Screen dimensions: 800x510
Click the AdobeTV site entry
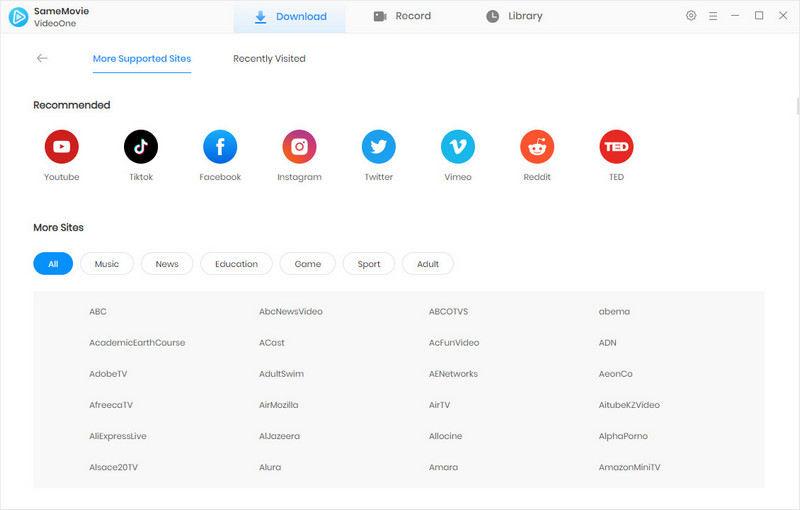pos(108,374)
